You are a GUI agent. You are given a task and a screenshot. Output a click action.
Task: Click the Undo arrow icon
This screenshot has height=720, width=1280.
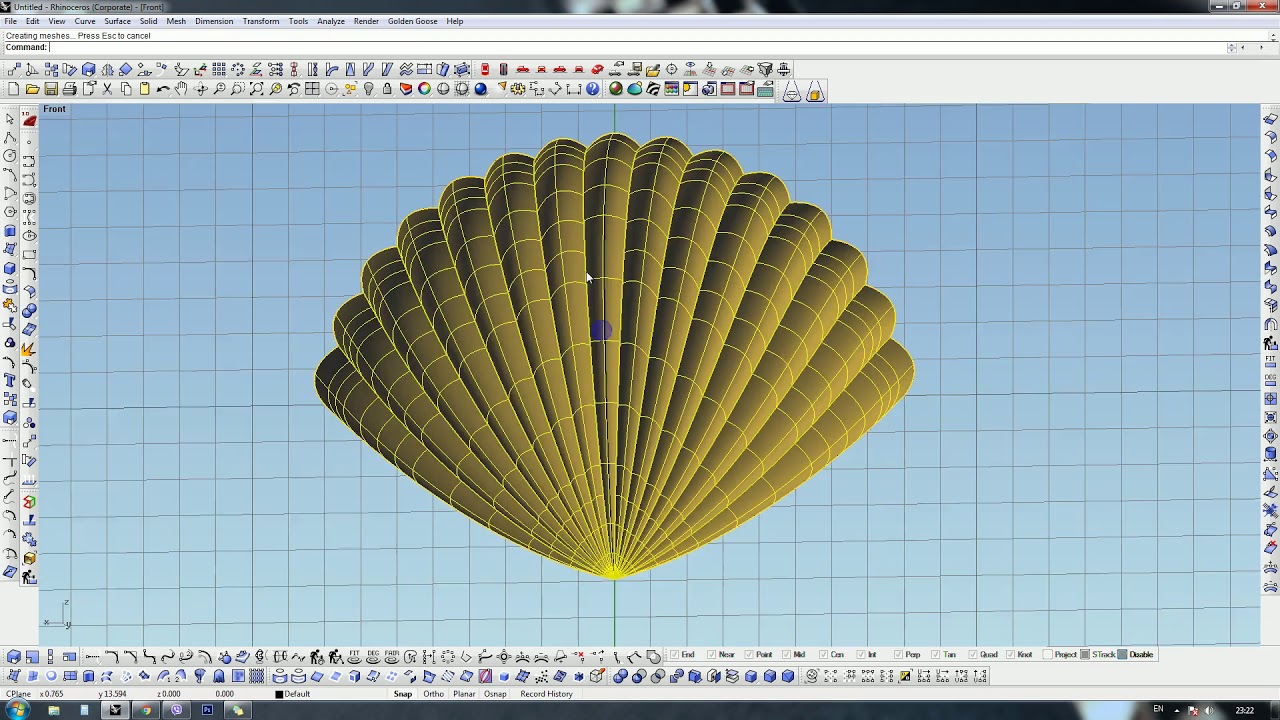point(163,90)
